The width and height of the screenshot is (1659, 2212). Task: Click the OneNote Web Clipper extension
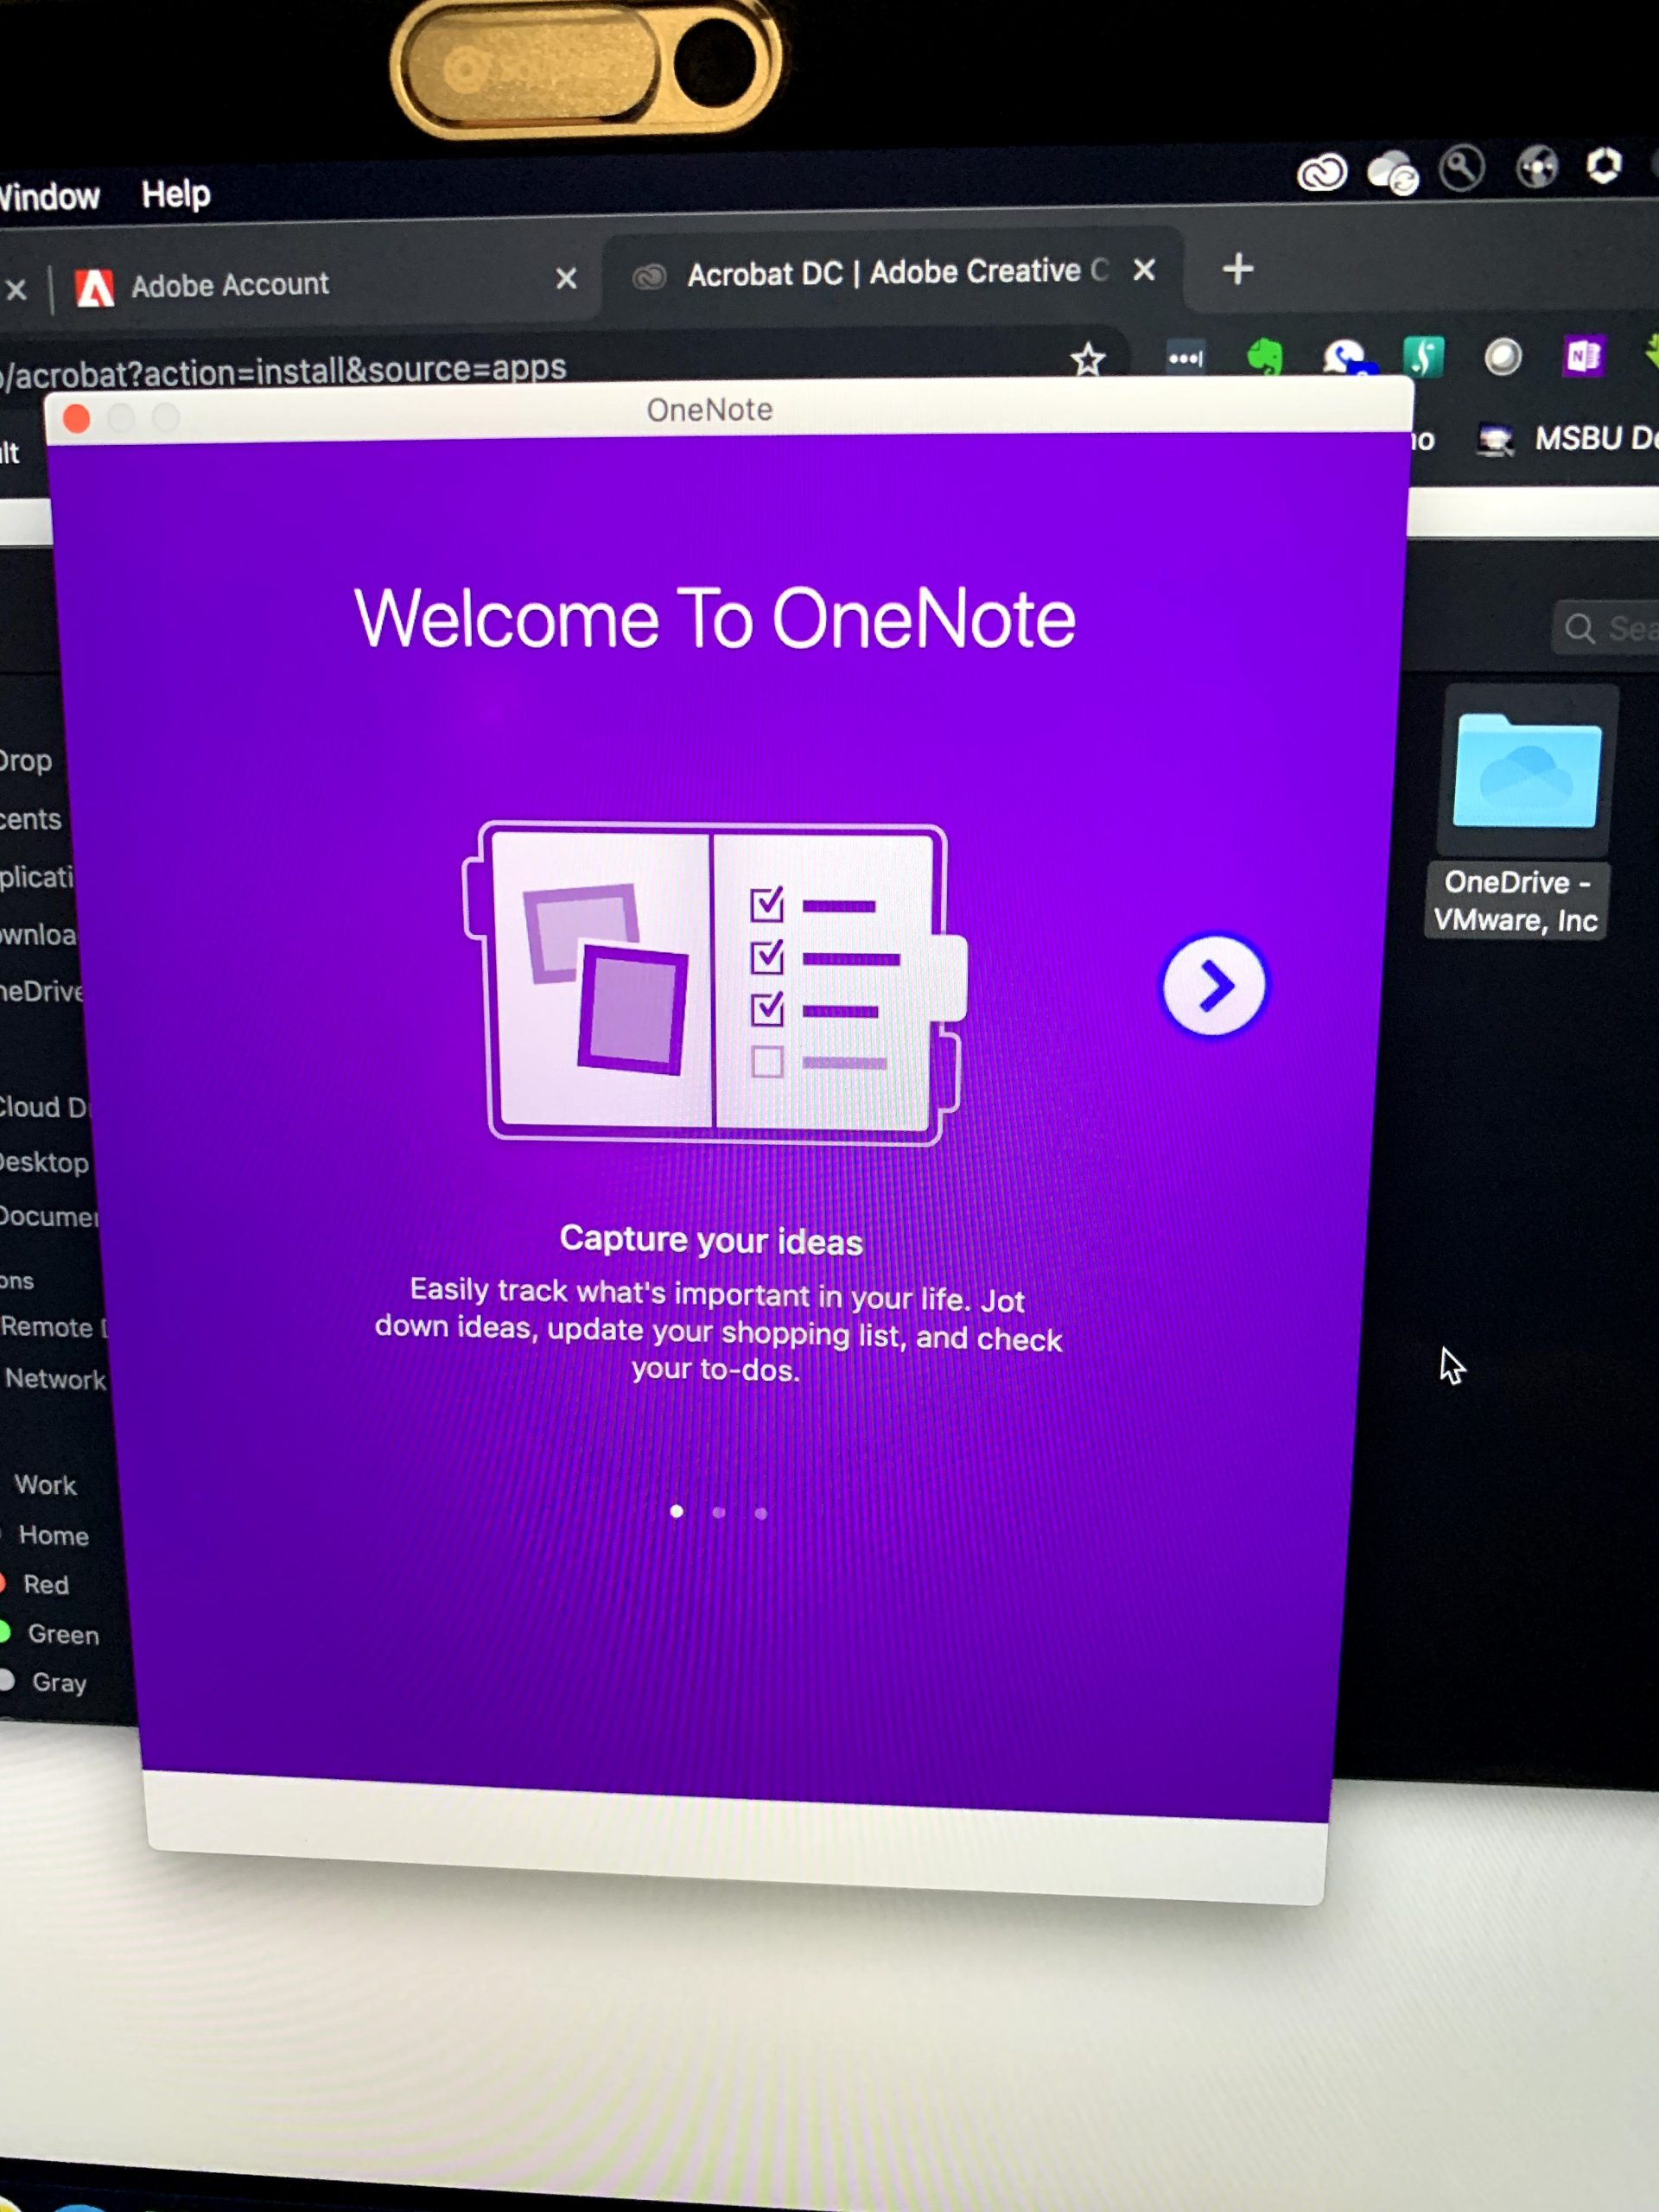[1583, 355]
